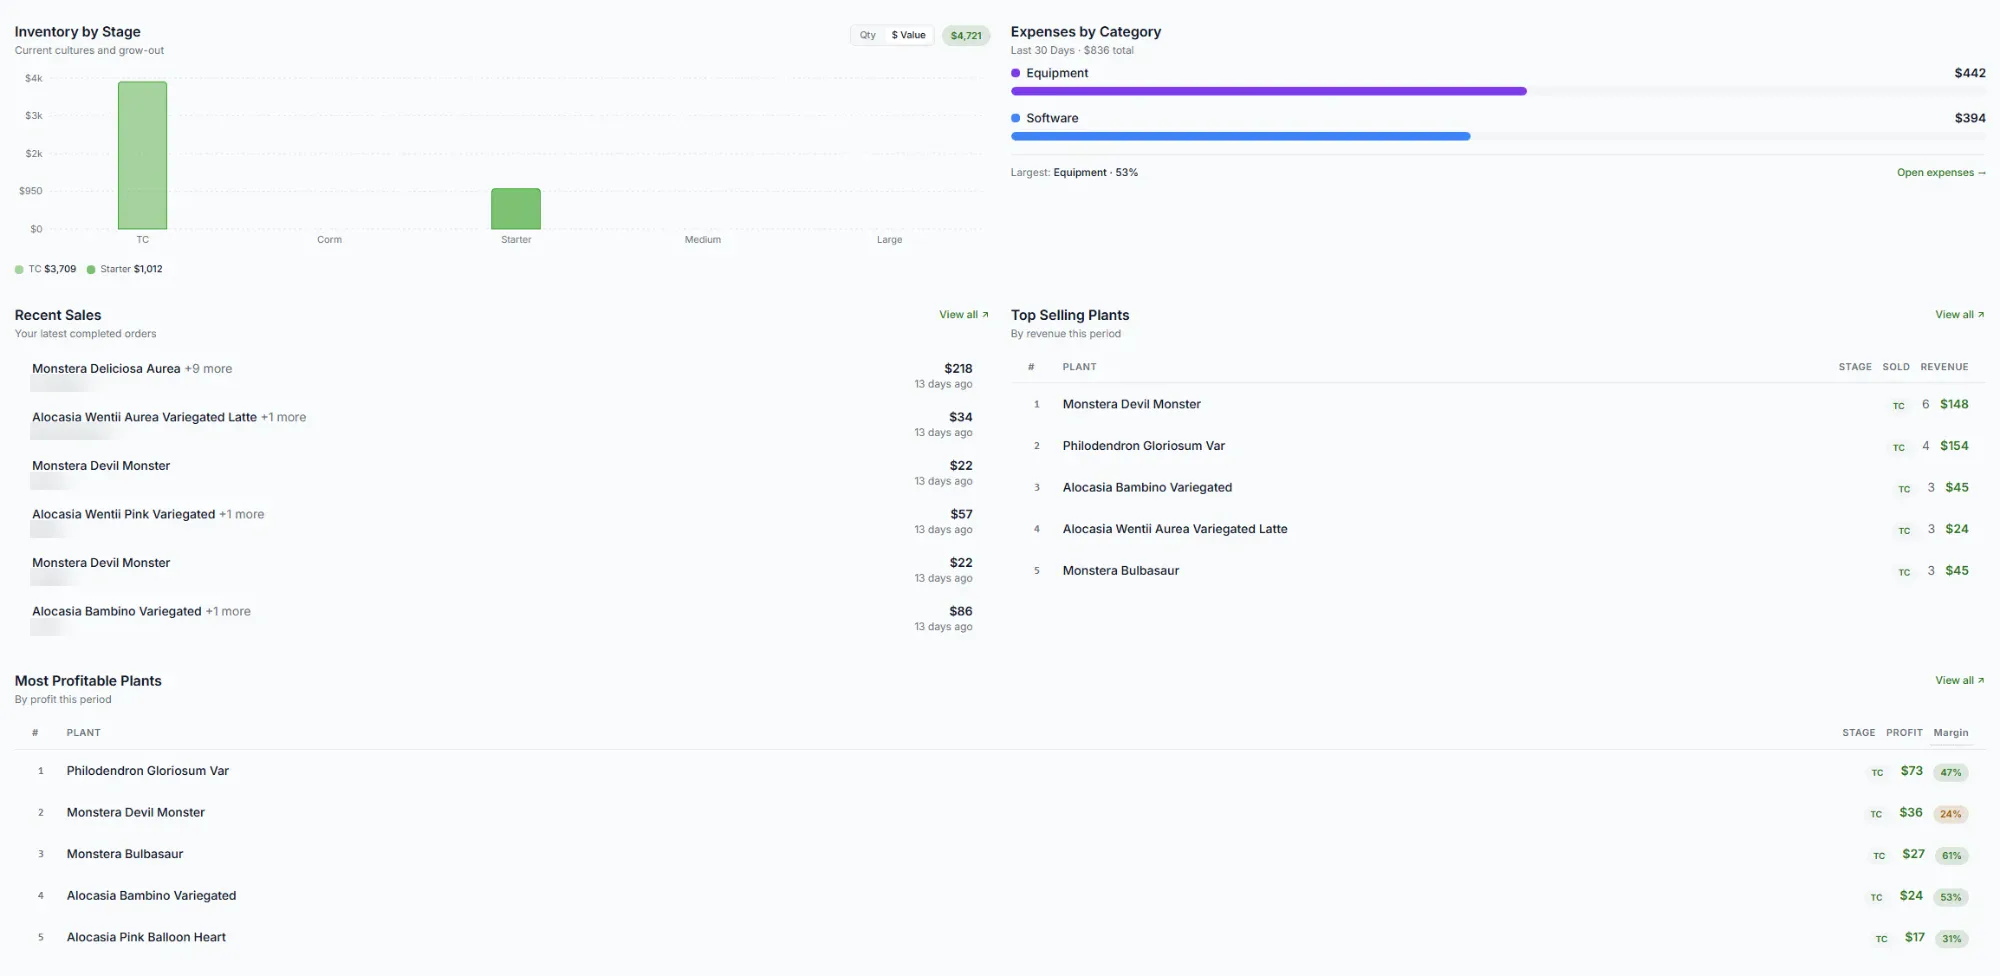Viewport: 2000px width, 976px height.
Task: Click the purple Equipment category dot
Action: click(1016, 73)
